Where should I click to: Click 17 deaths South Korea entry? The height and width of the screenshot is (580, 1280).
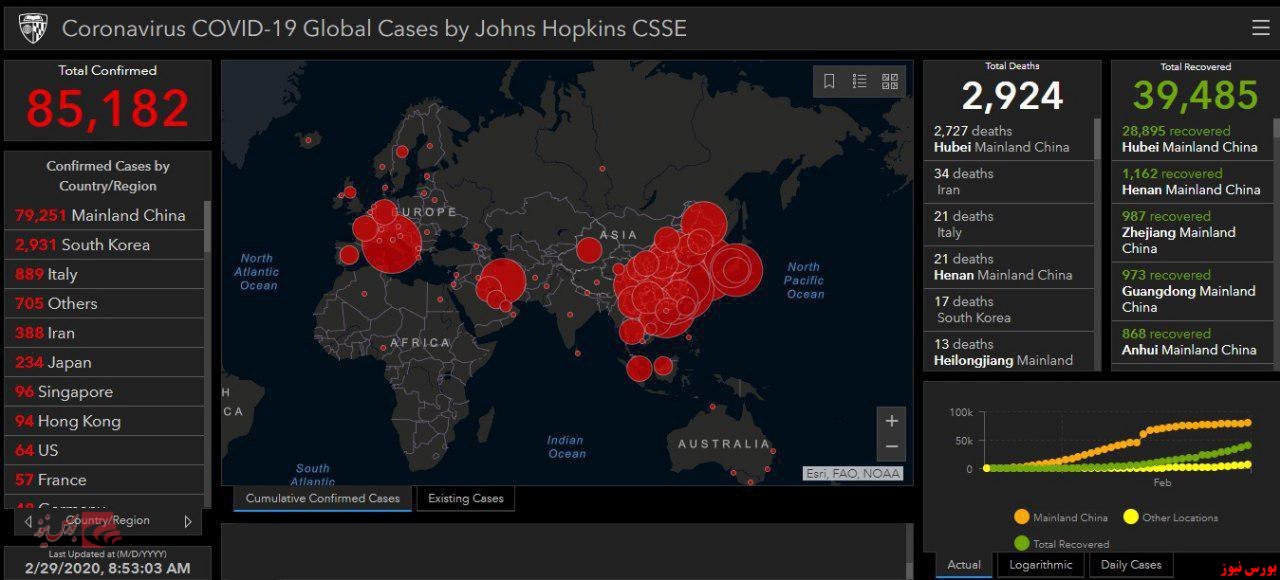pyautogui.click(x=1009, y=310)
